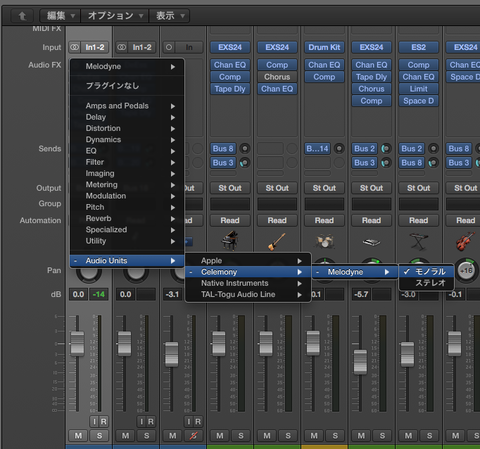Expand the Dynamics submenu
The height and width of the screenshot is (449, 480).
pyautogui.click(x=127, y=139)
